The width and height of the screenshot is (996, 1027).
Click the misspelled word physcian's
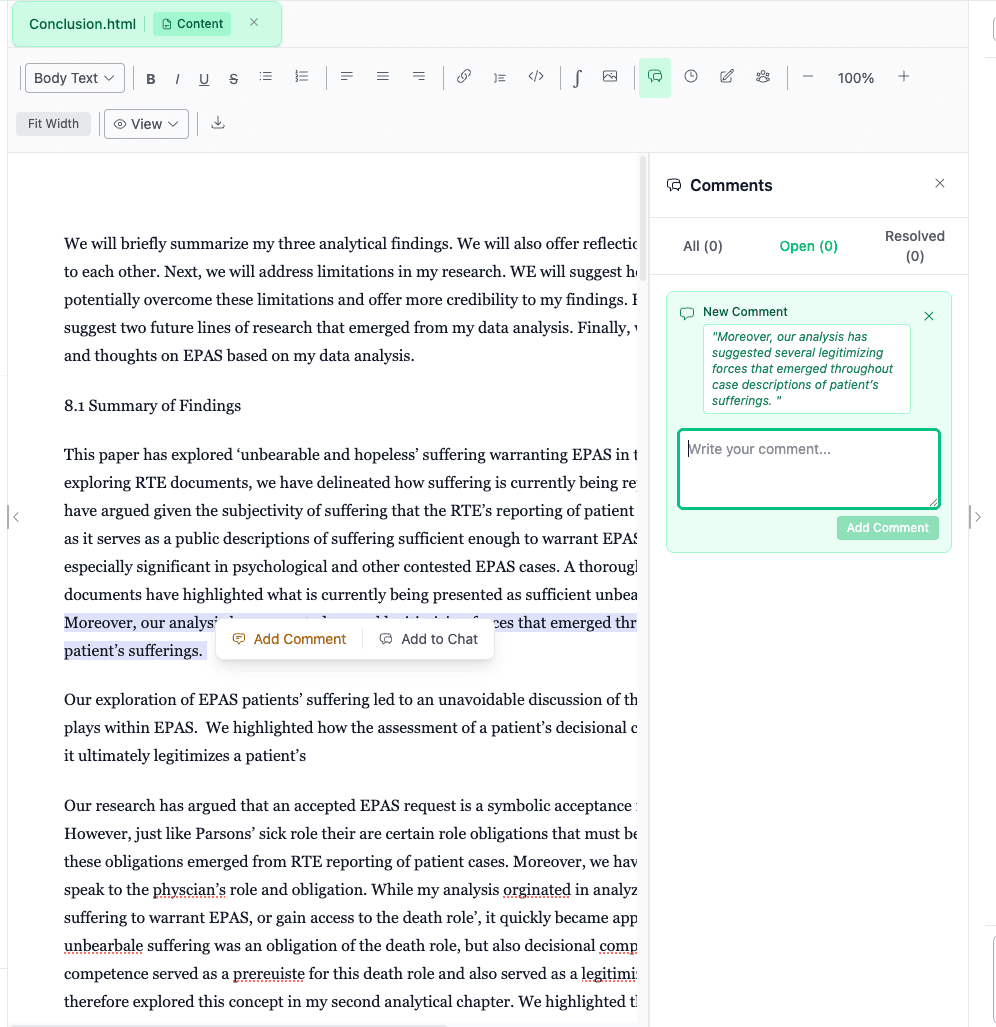point(189,890)
